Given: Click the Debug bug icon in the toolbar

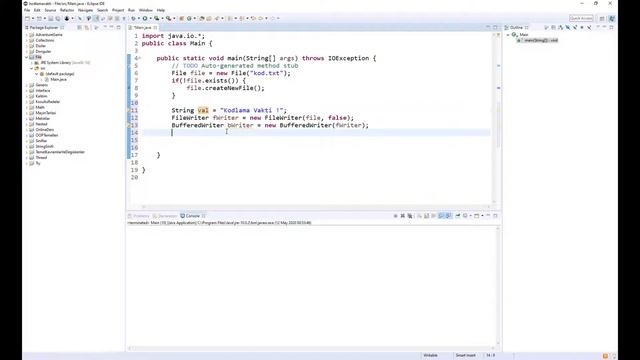Looking at the screenshot, I should [x=133, y=18].
